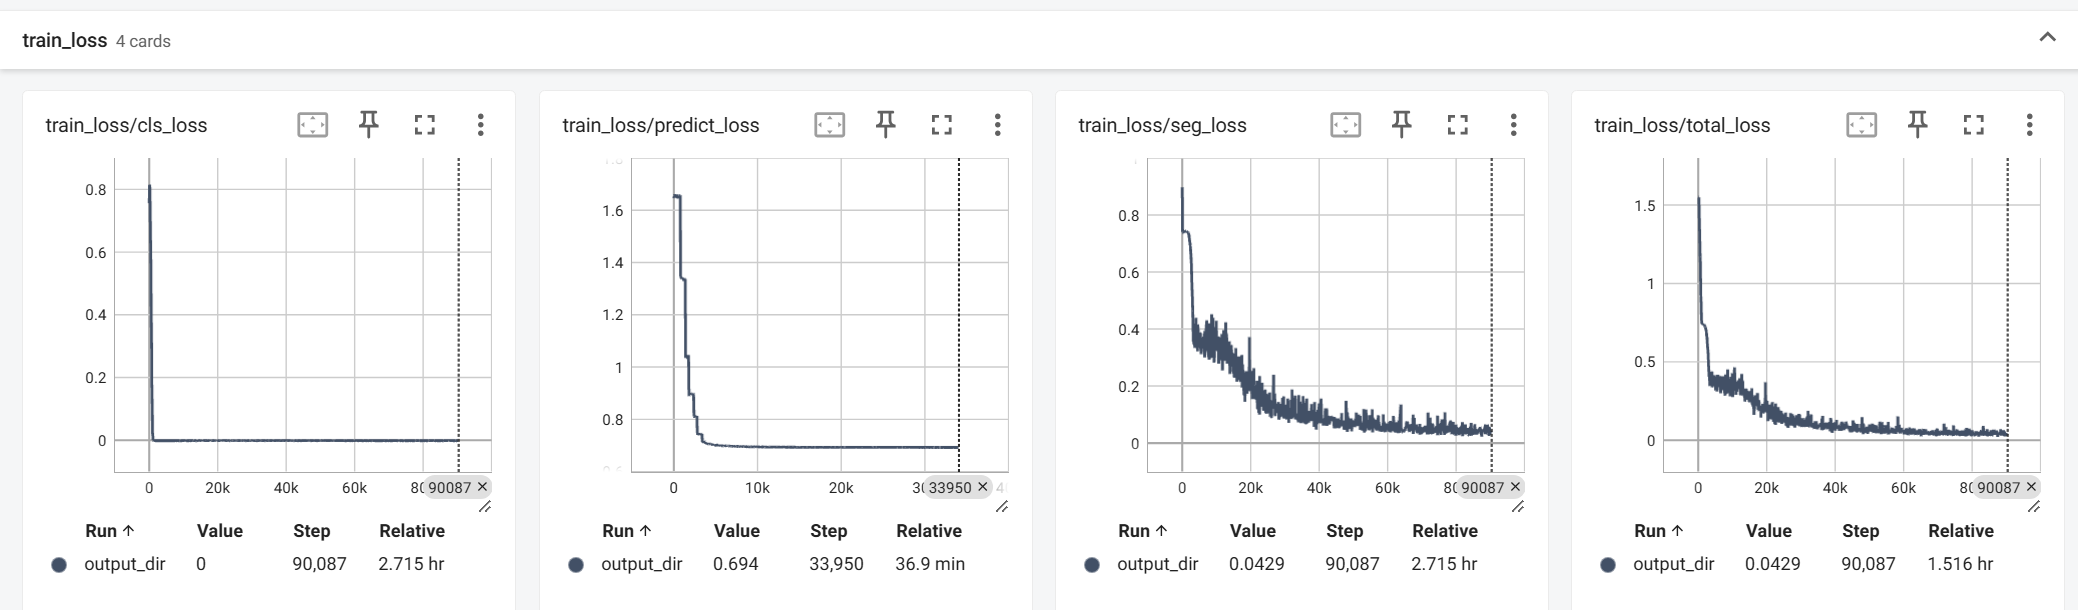Fit domain to data in total_loss card

click(x=1862, y=125)
